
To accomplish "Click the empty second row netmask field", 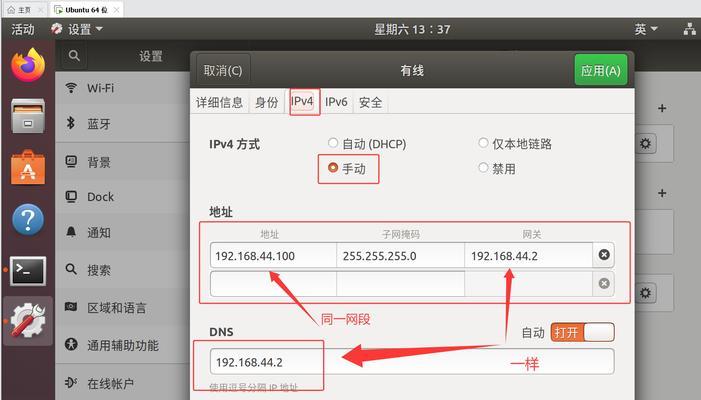I will [401, 283].
